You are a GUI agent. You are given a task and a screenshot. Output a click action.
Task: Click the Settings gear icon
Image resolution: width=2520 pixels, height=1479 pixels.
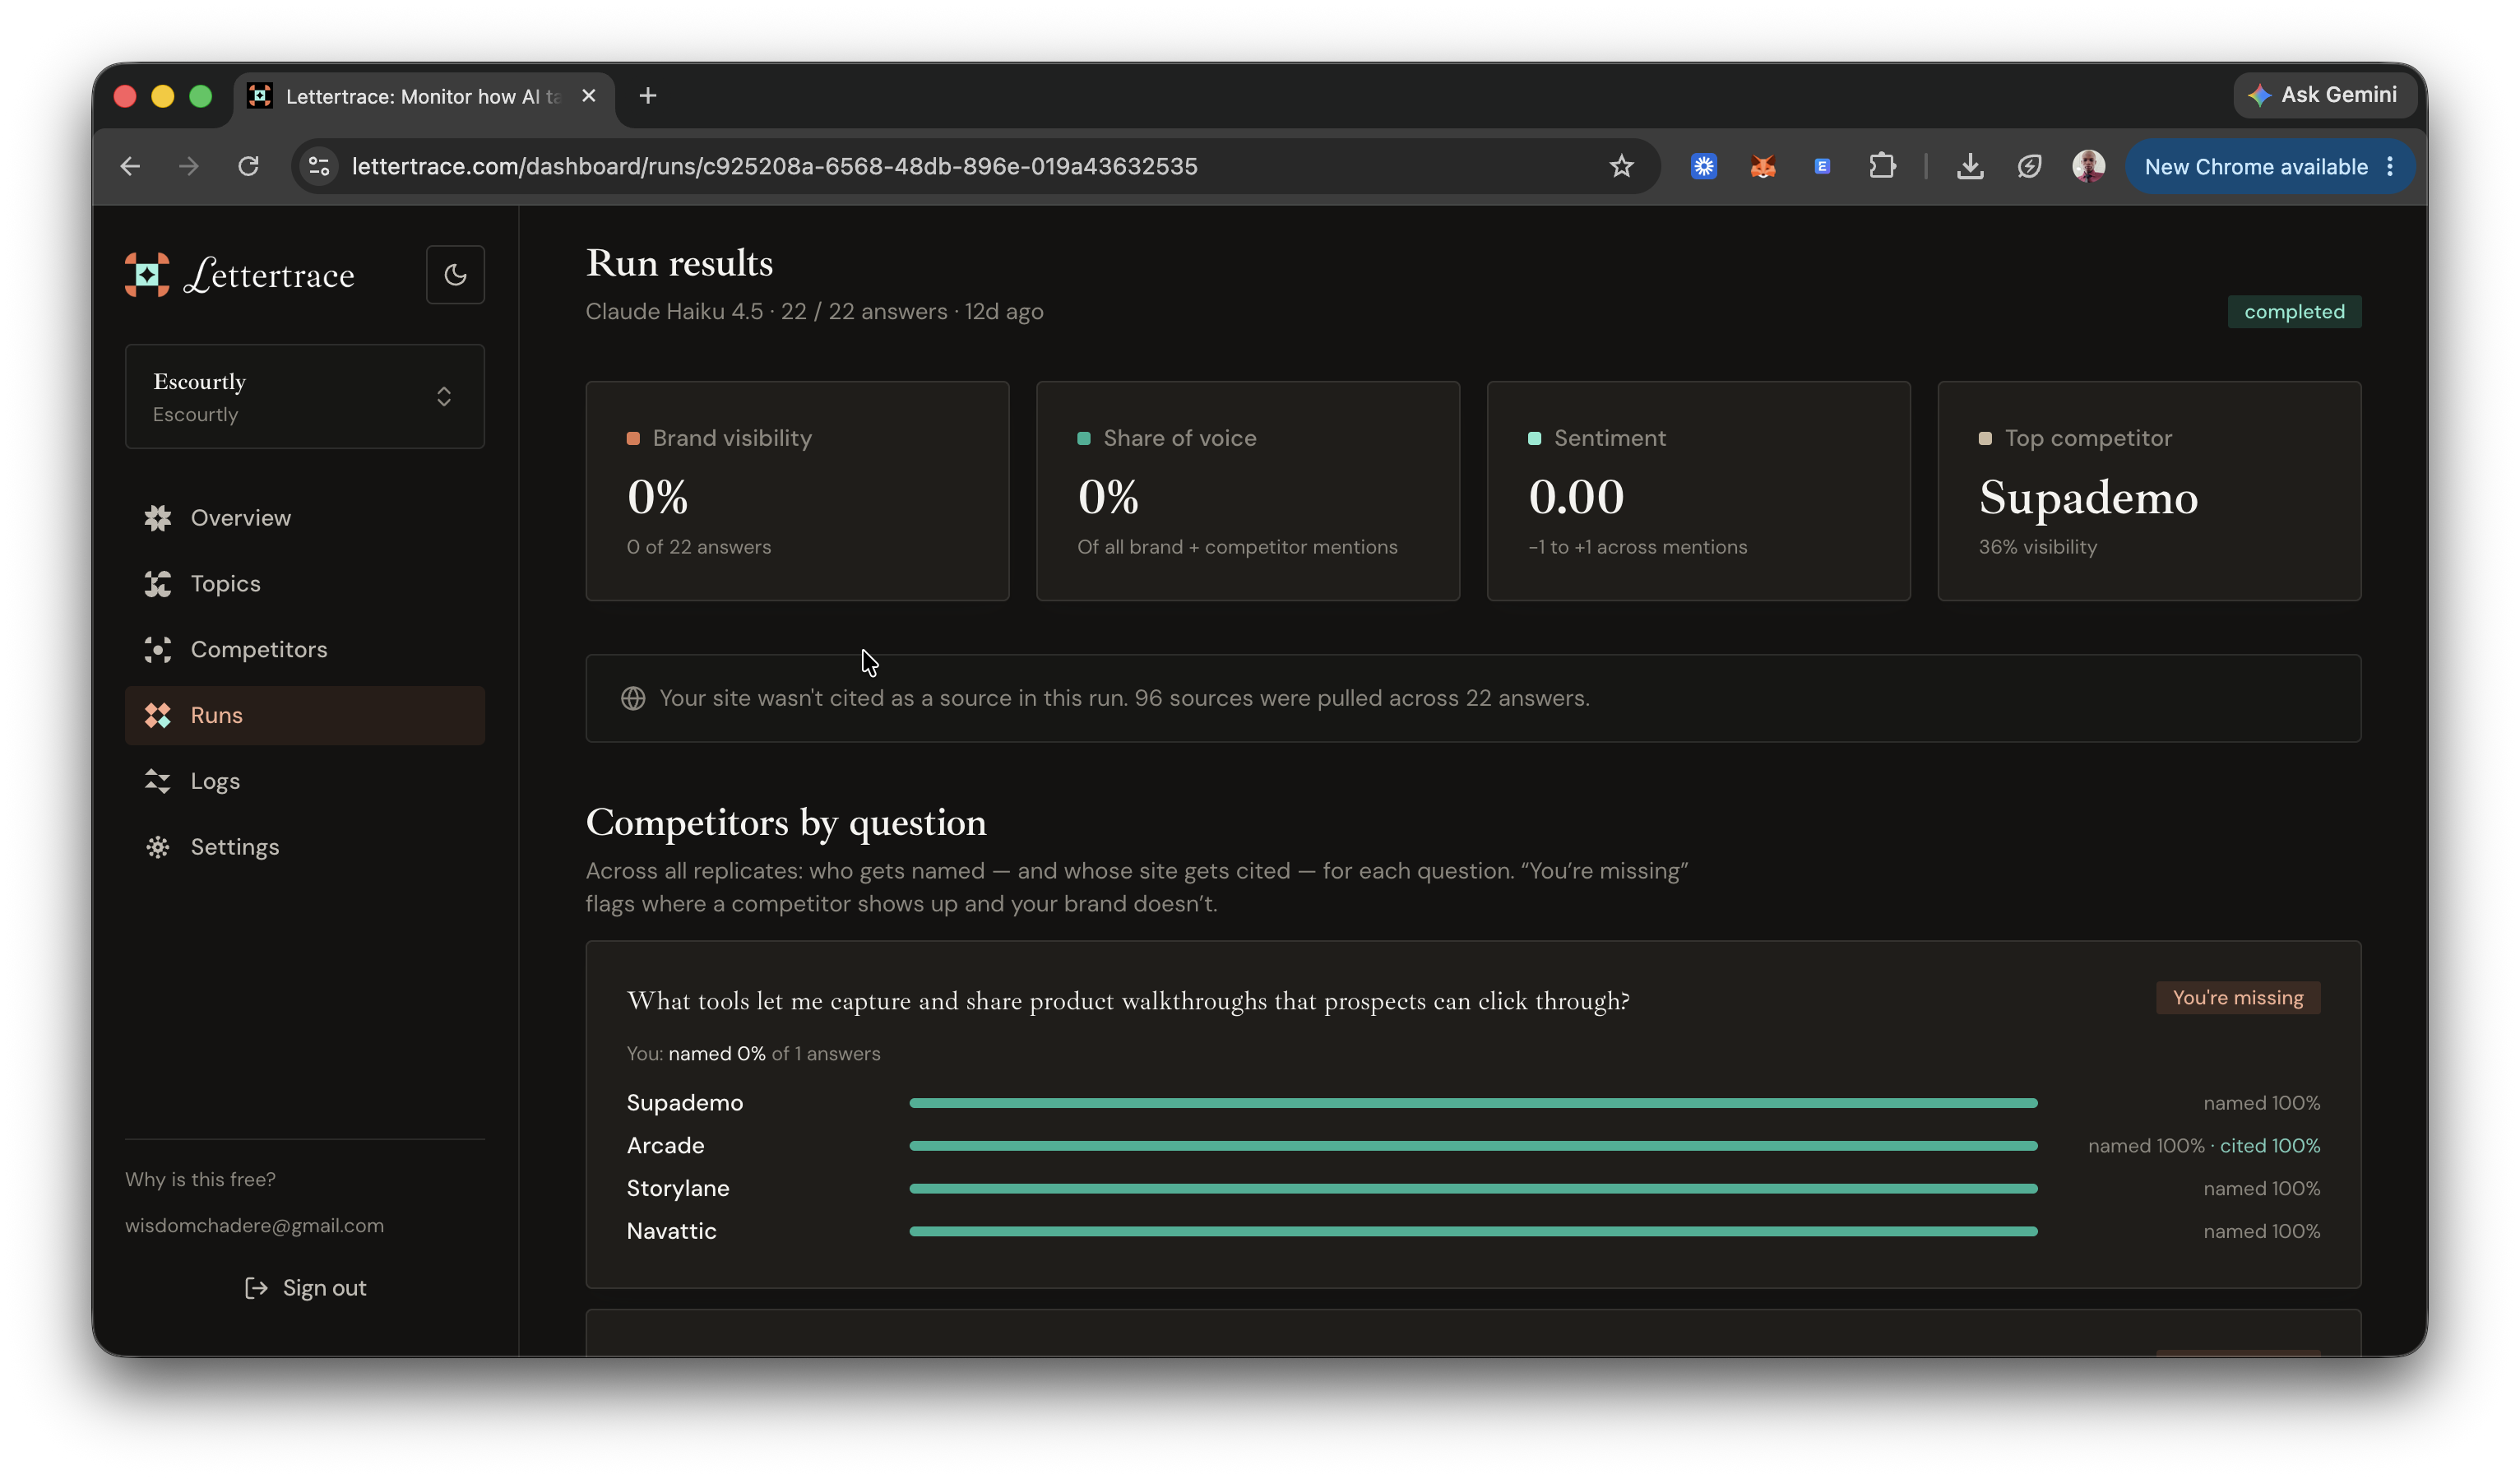158,847
